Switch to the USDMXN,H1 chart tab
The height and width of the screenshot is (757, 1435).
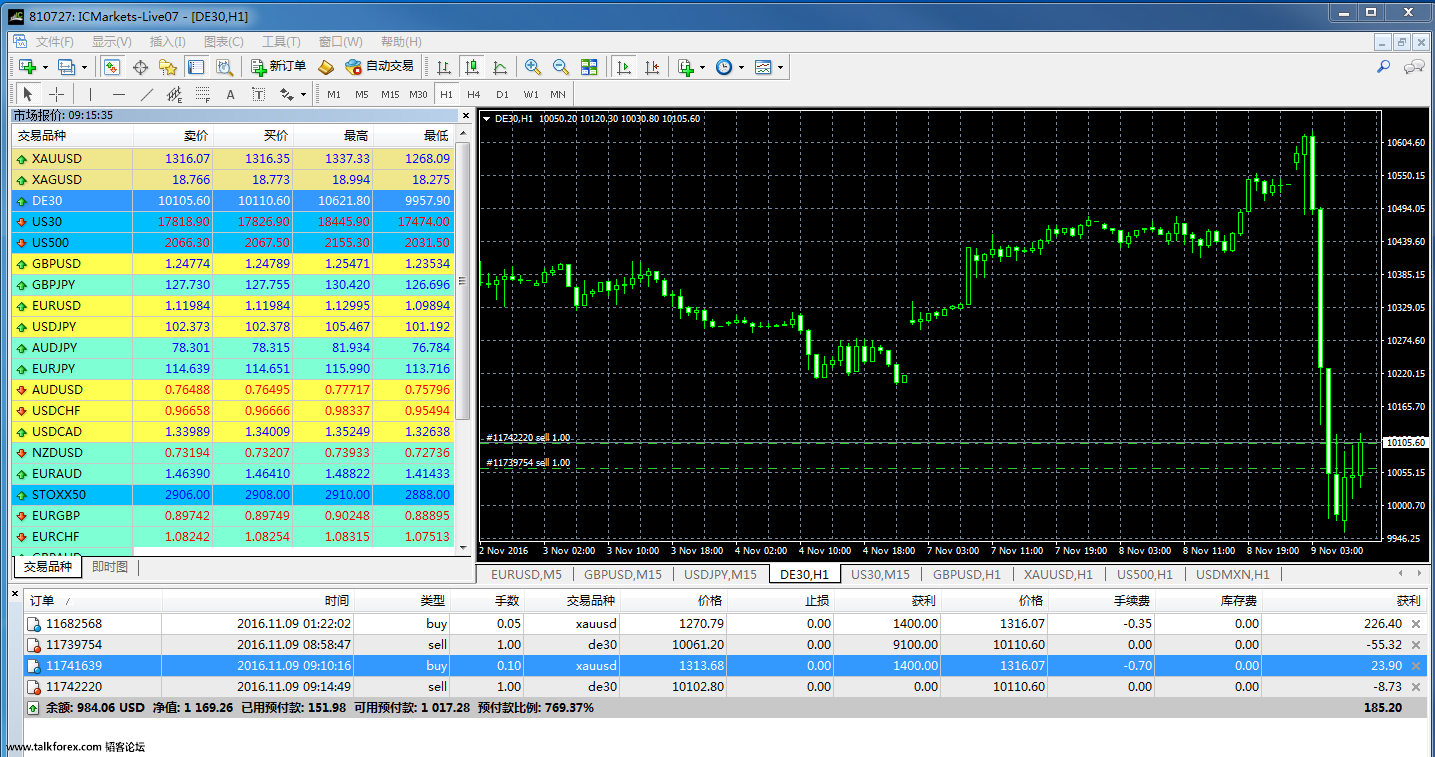1233,574
